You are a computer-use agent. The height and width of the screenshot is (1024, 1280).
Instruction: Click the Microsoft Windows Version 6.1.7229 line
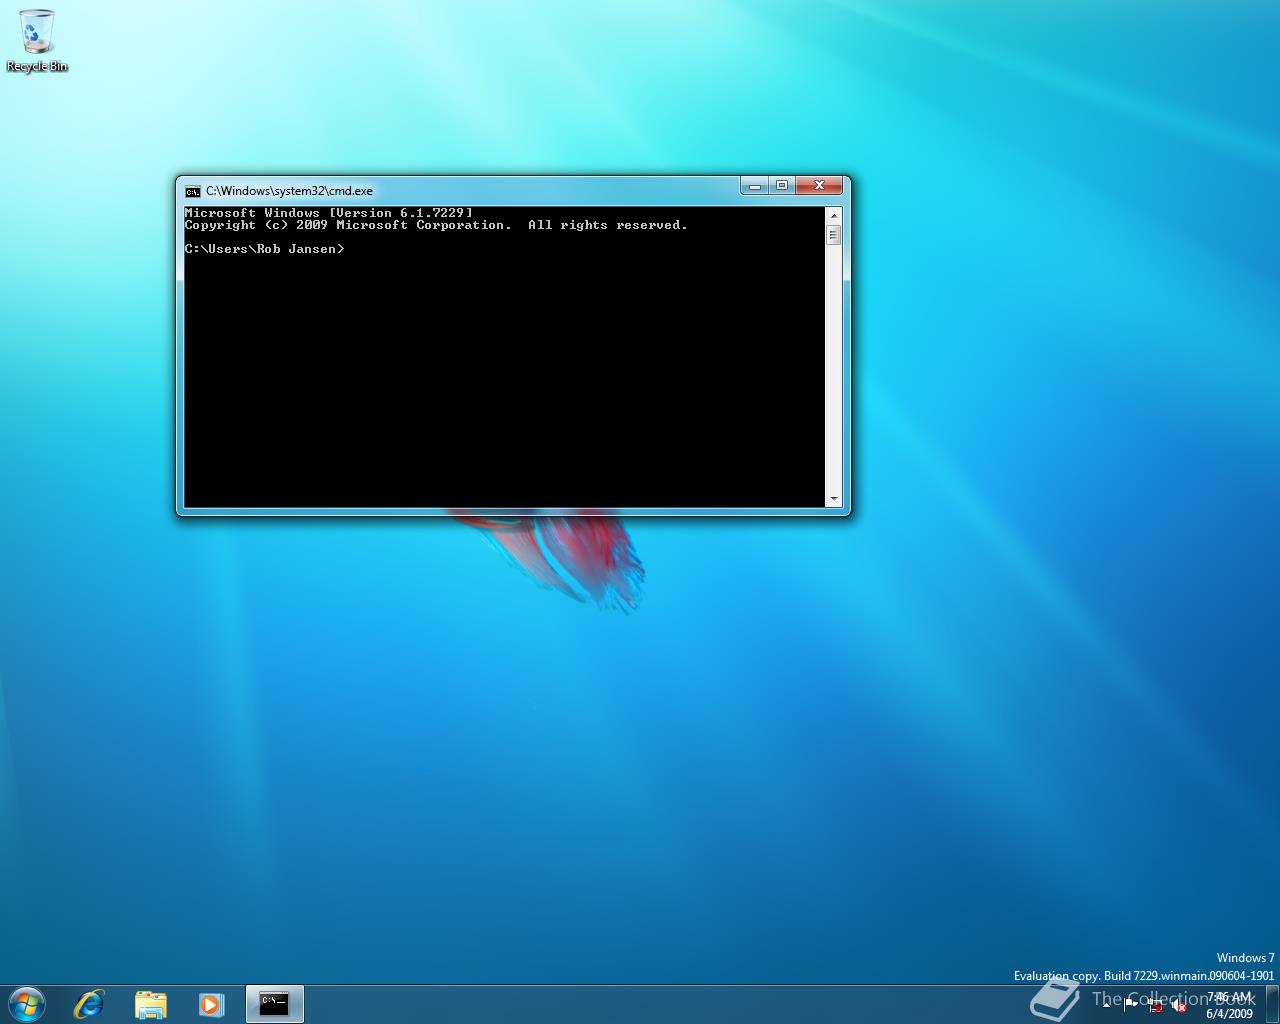329,213
